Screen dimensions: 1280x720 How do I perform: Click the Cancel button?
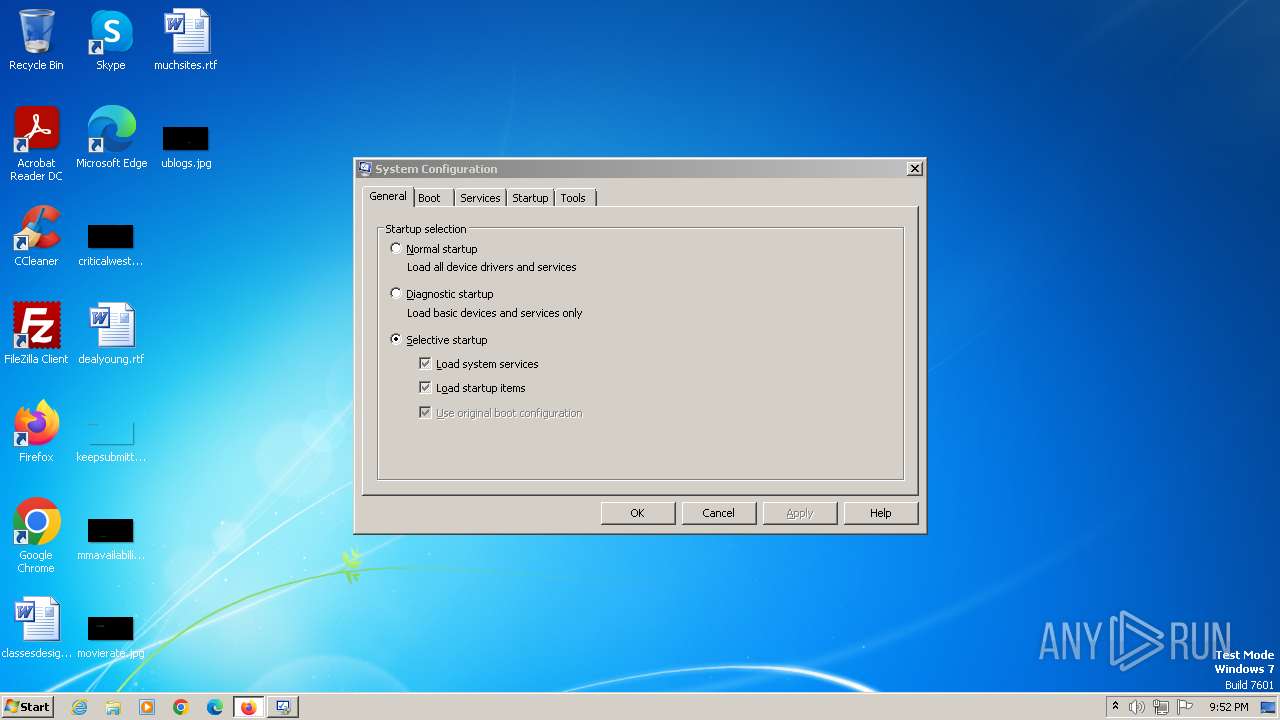click(x=718, y=513)
